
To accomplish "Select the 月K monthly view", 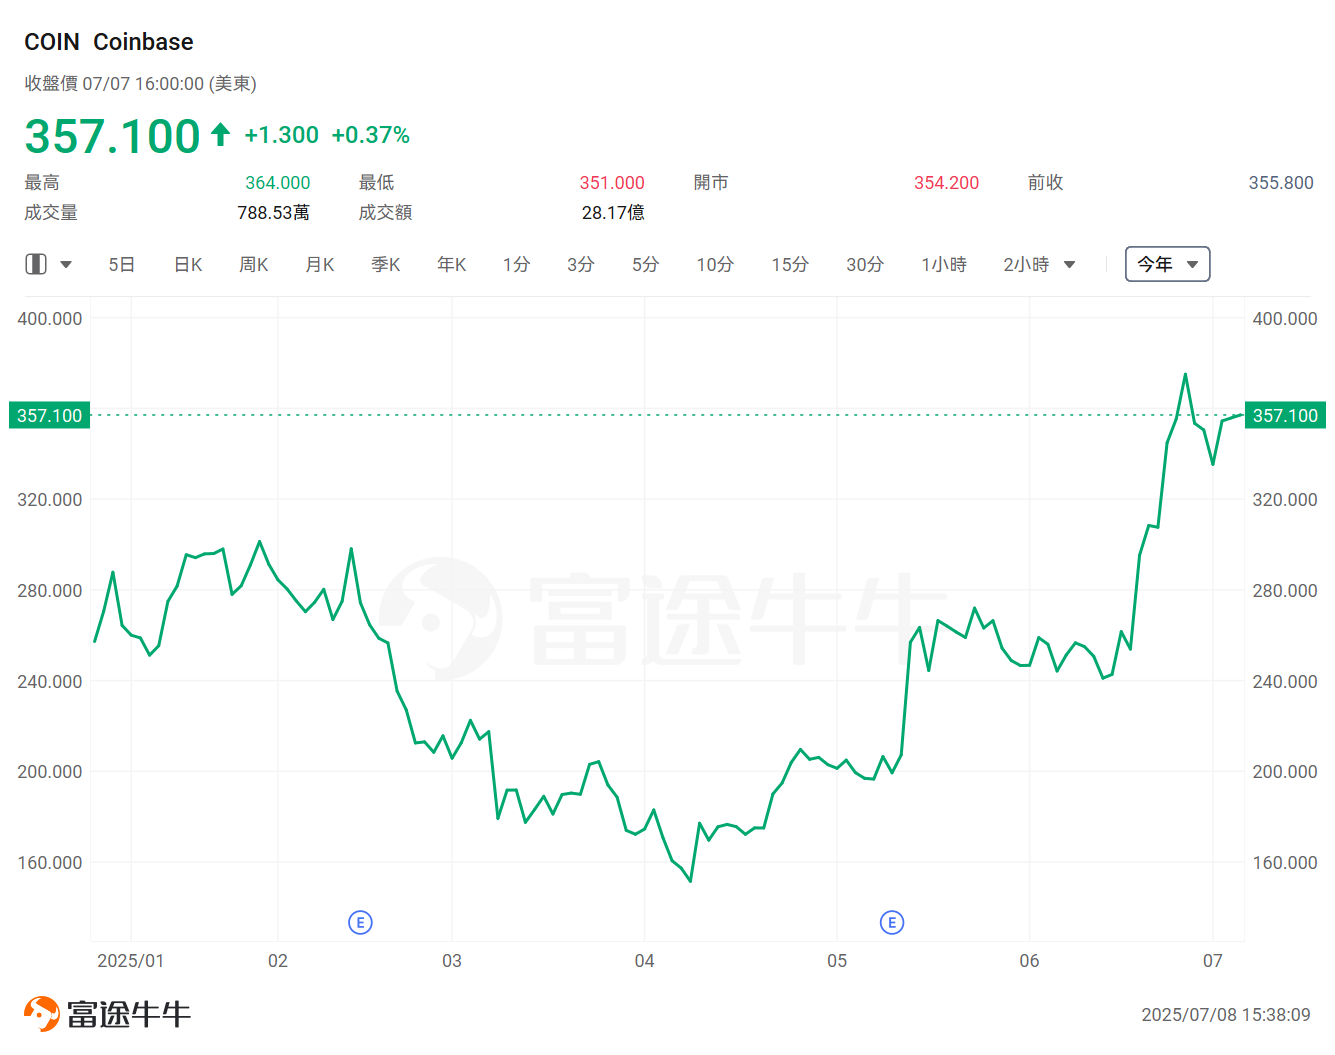I will point(319,264).
